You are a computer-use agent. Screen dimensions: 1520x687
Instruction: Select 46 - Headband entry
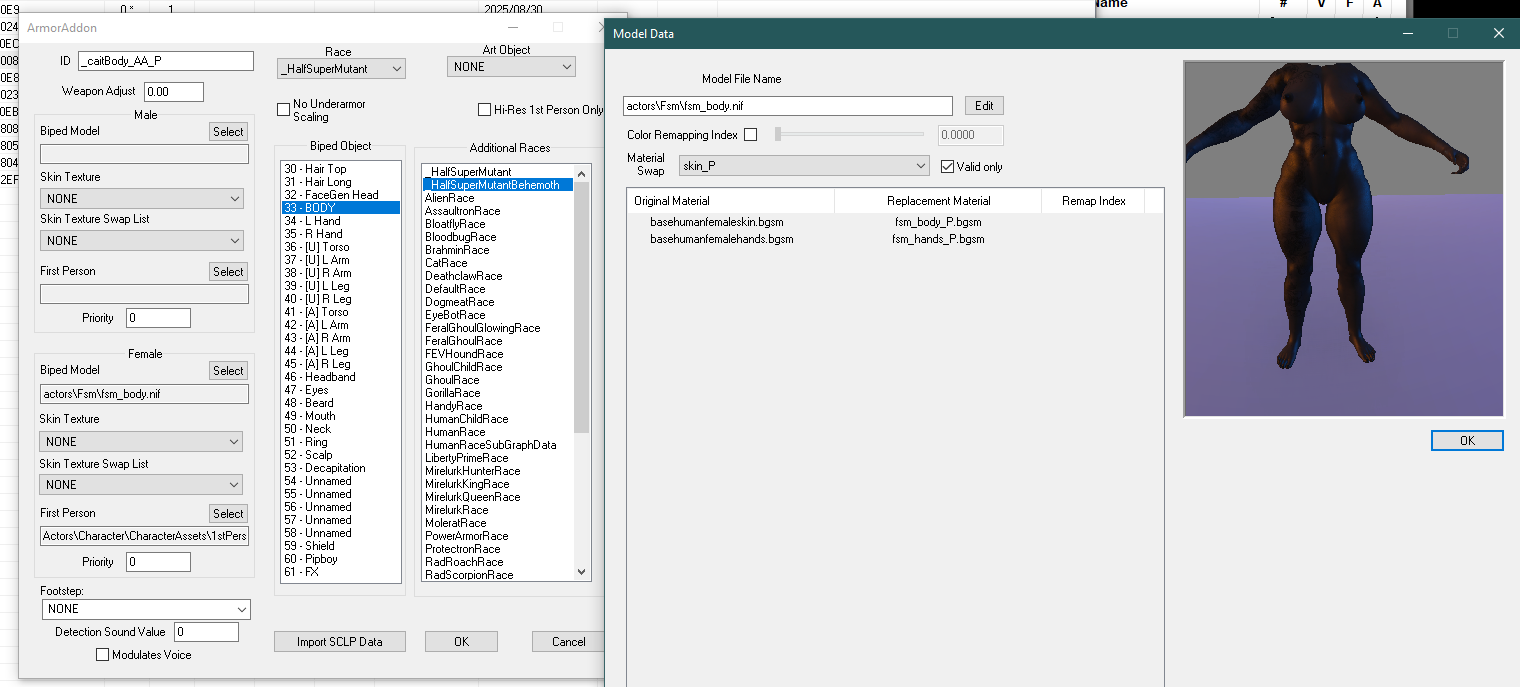pyautogui.click(x=341, y=377)
